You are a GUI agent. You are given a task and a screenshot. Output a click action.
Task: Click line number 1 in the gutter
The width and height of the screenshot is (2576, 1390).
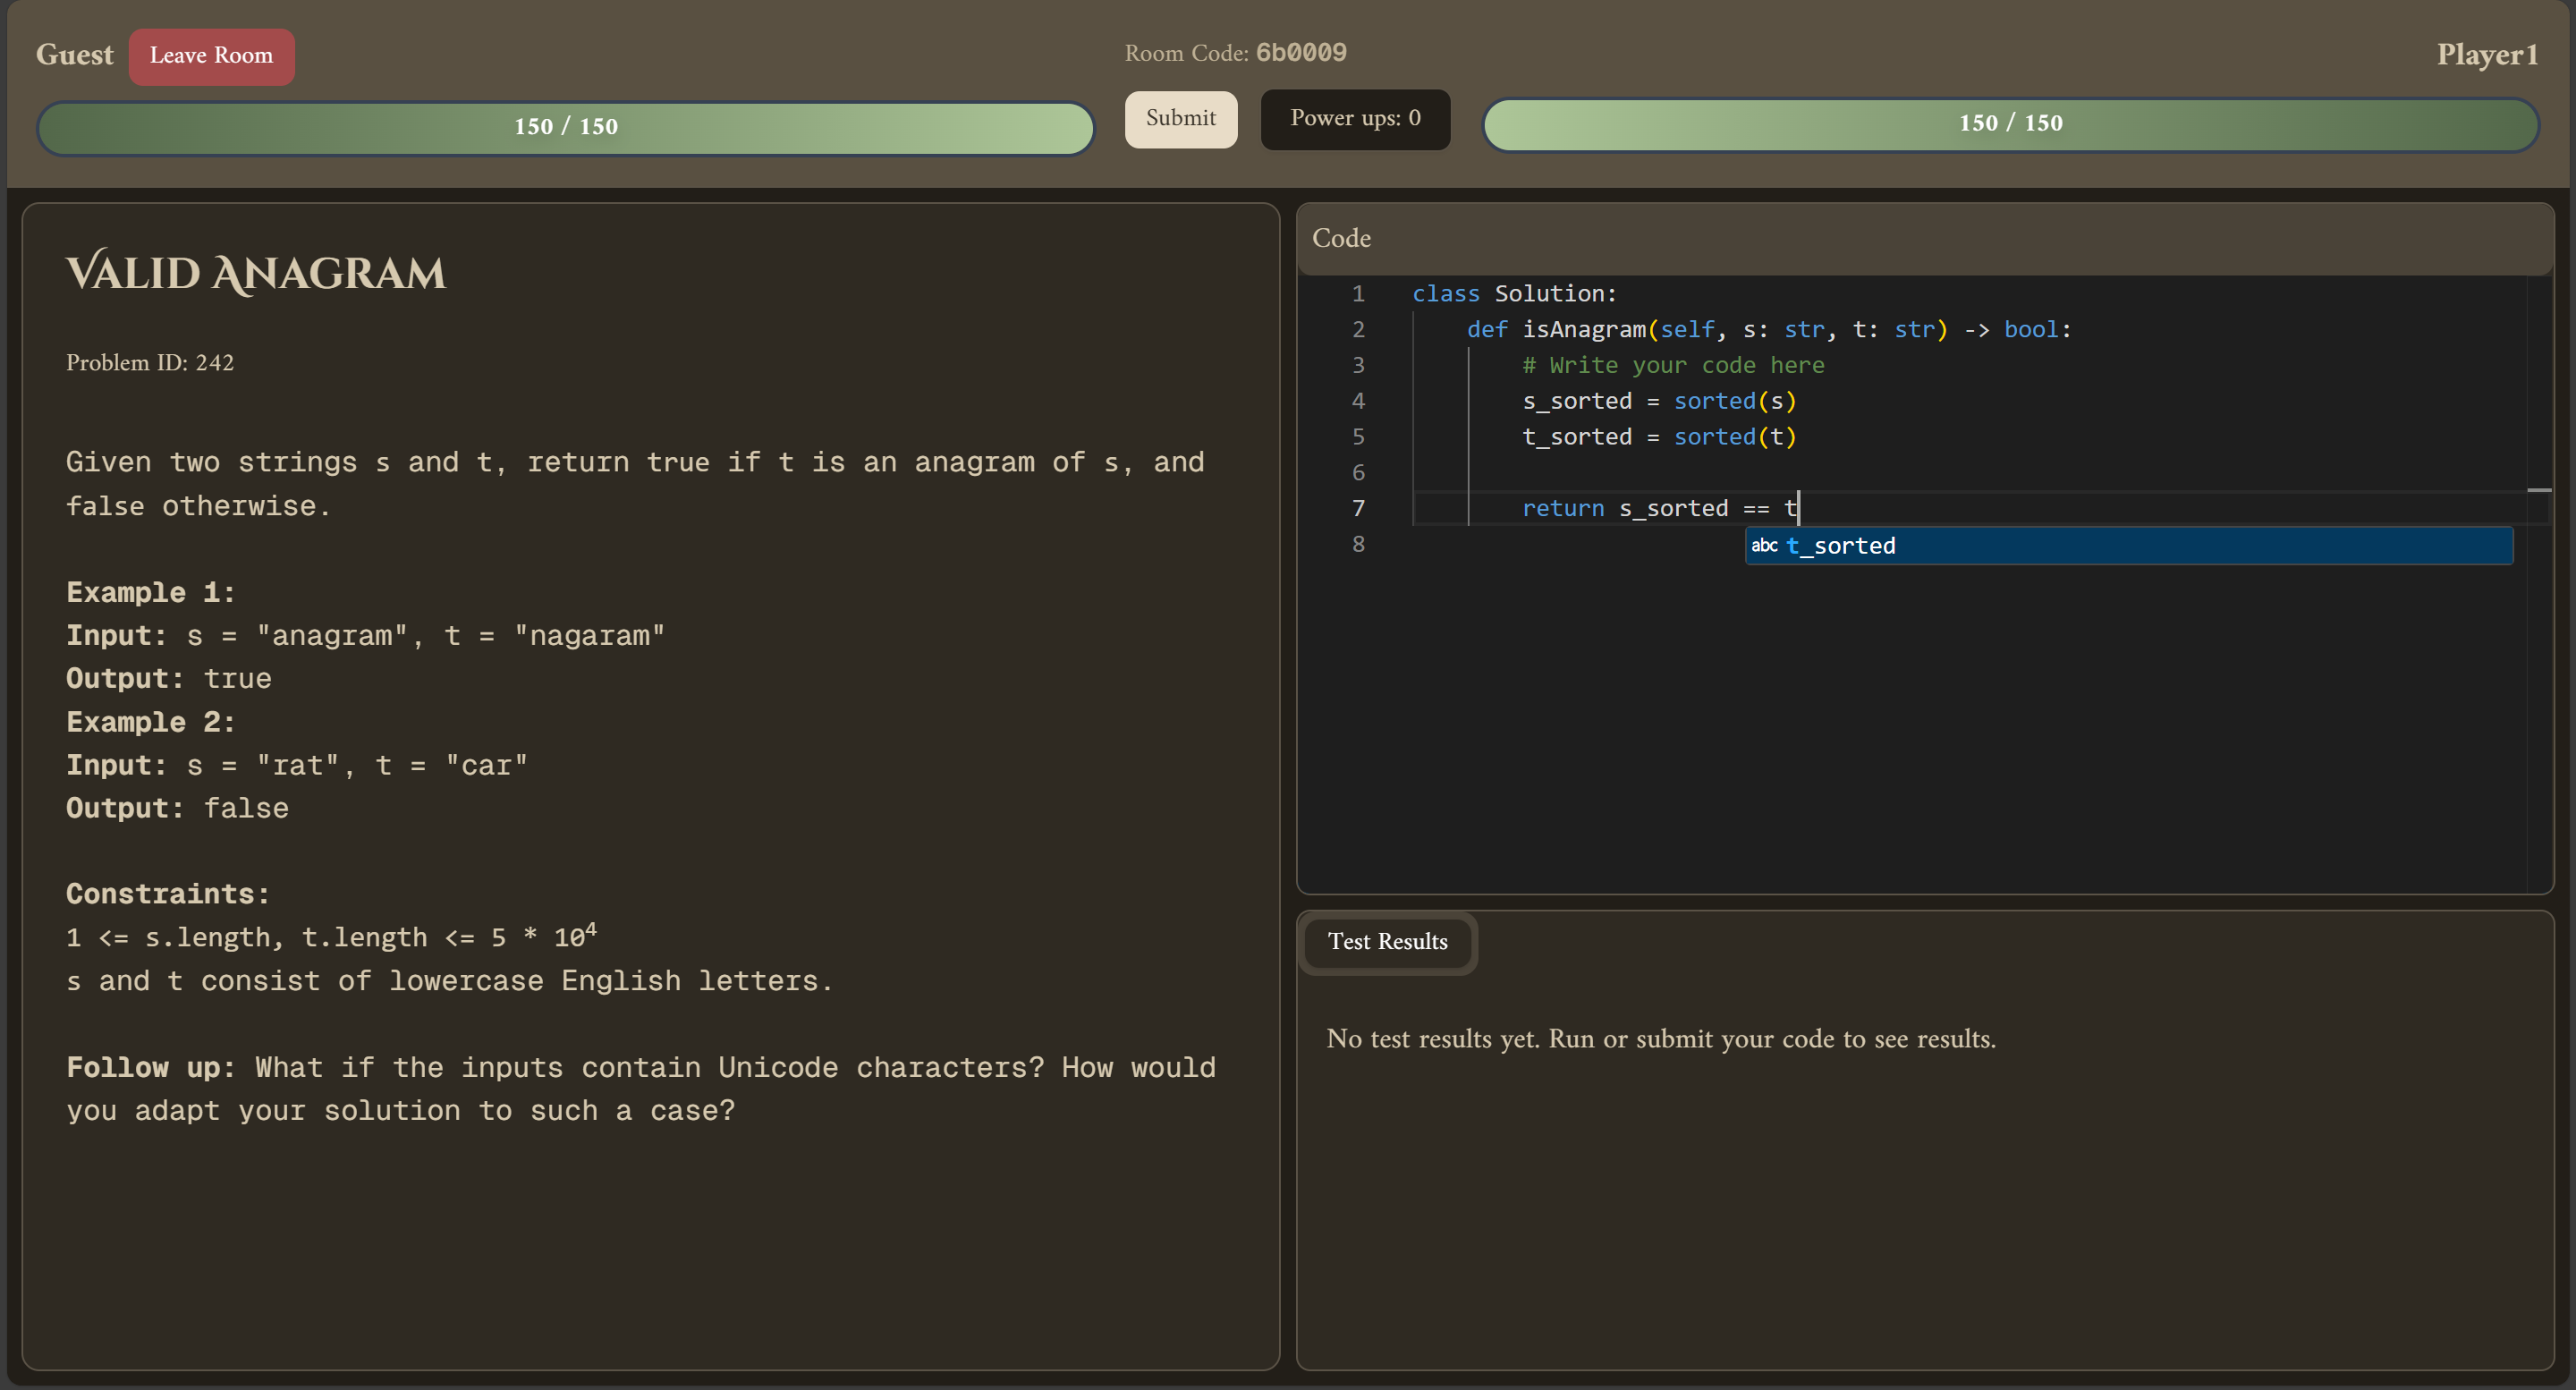tap(1358, 294)
